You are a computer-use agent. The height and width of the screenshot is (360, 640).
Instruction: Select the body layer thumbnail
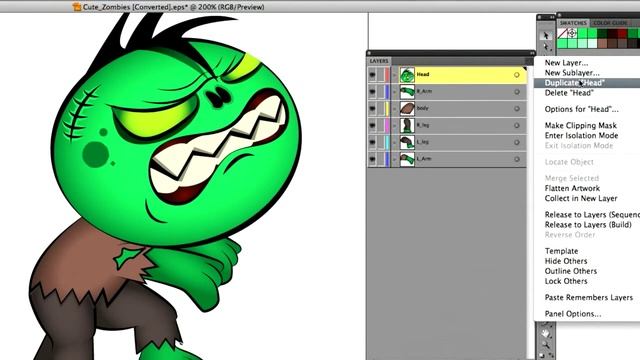(x=407, y=109)
